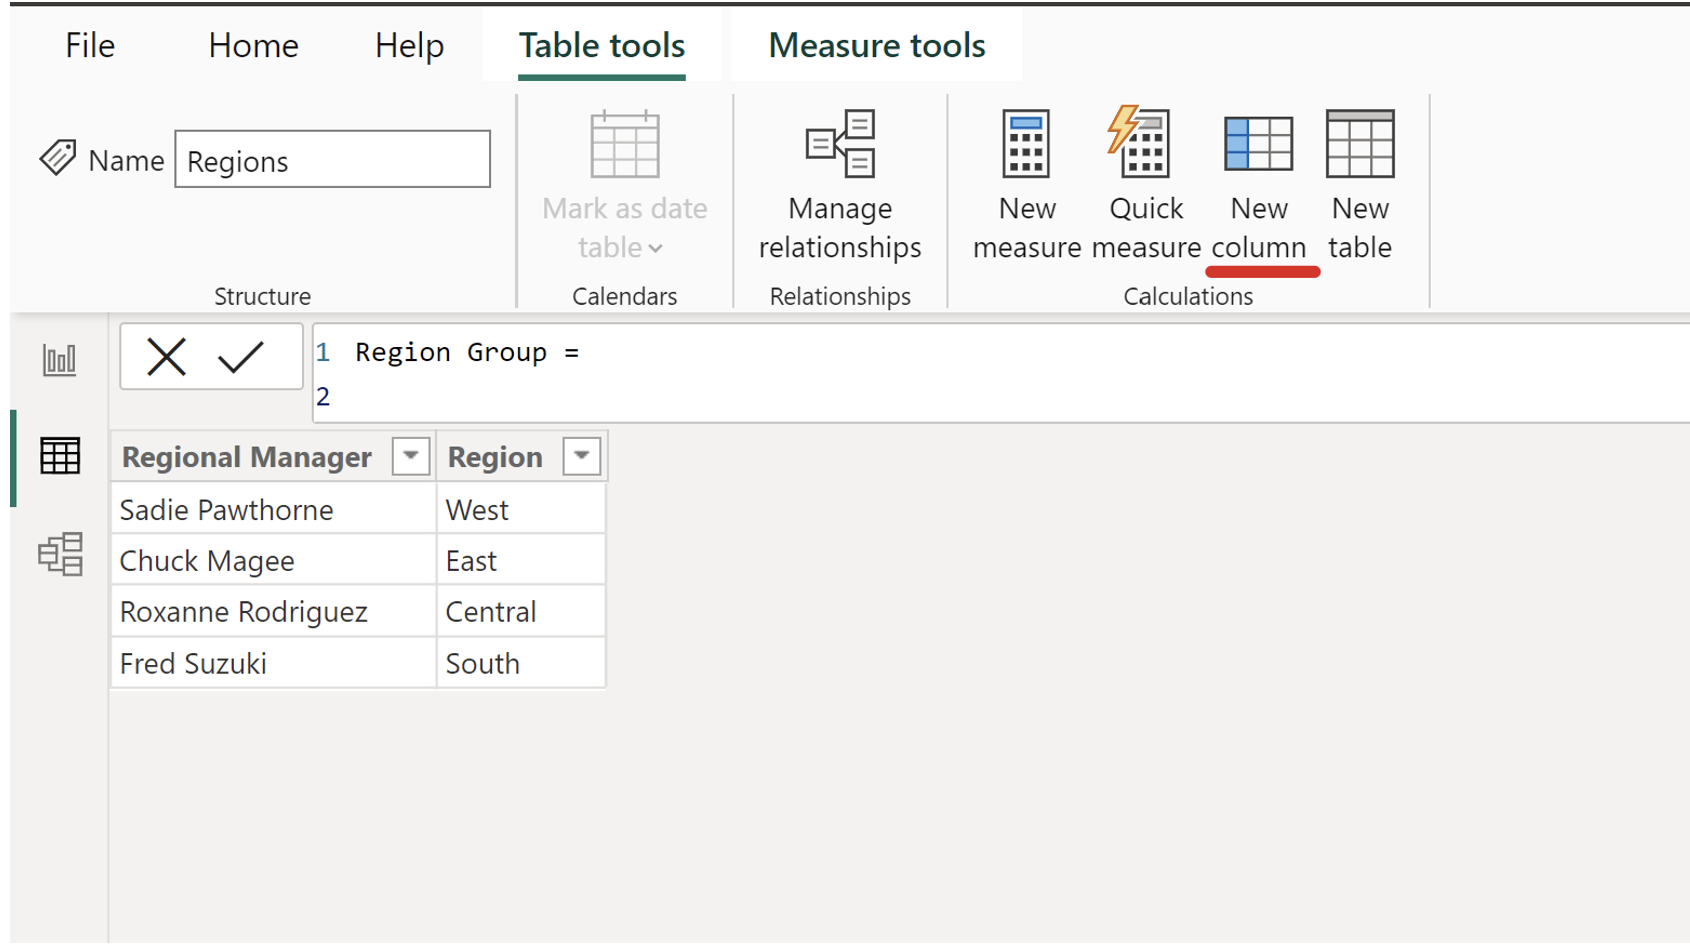This screenshot has width=1690, height=948.
Task: Switch to the Table tools ribbon tab
Action: tap(601, 45)
